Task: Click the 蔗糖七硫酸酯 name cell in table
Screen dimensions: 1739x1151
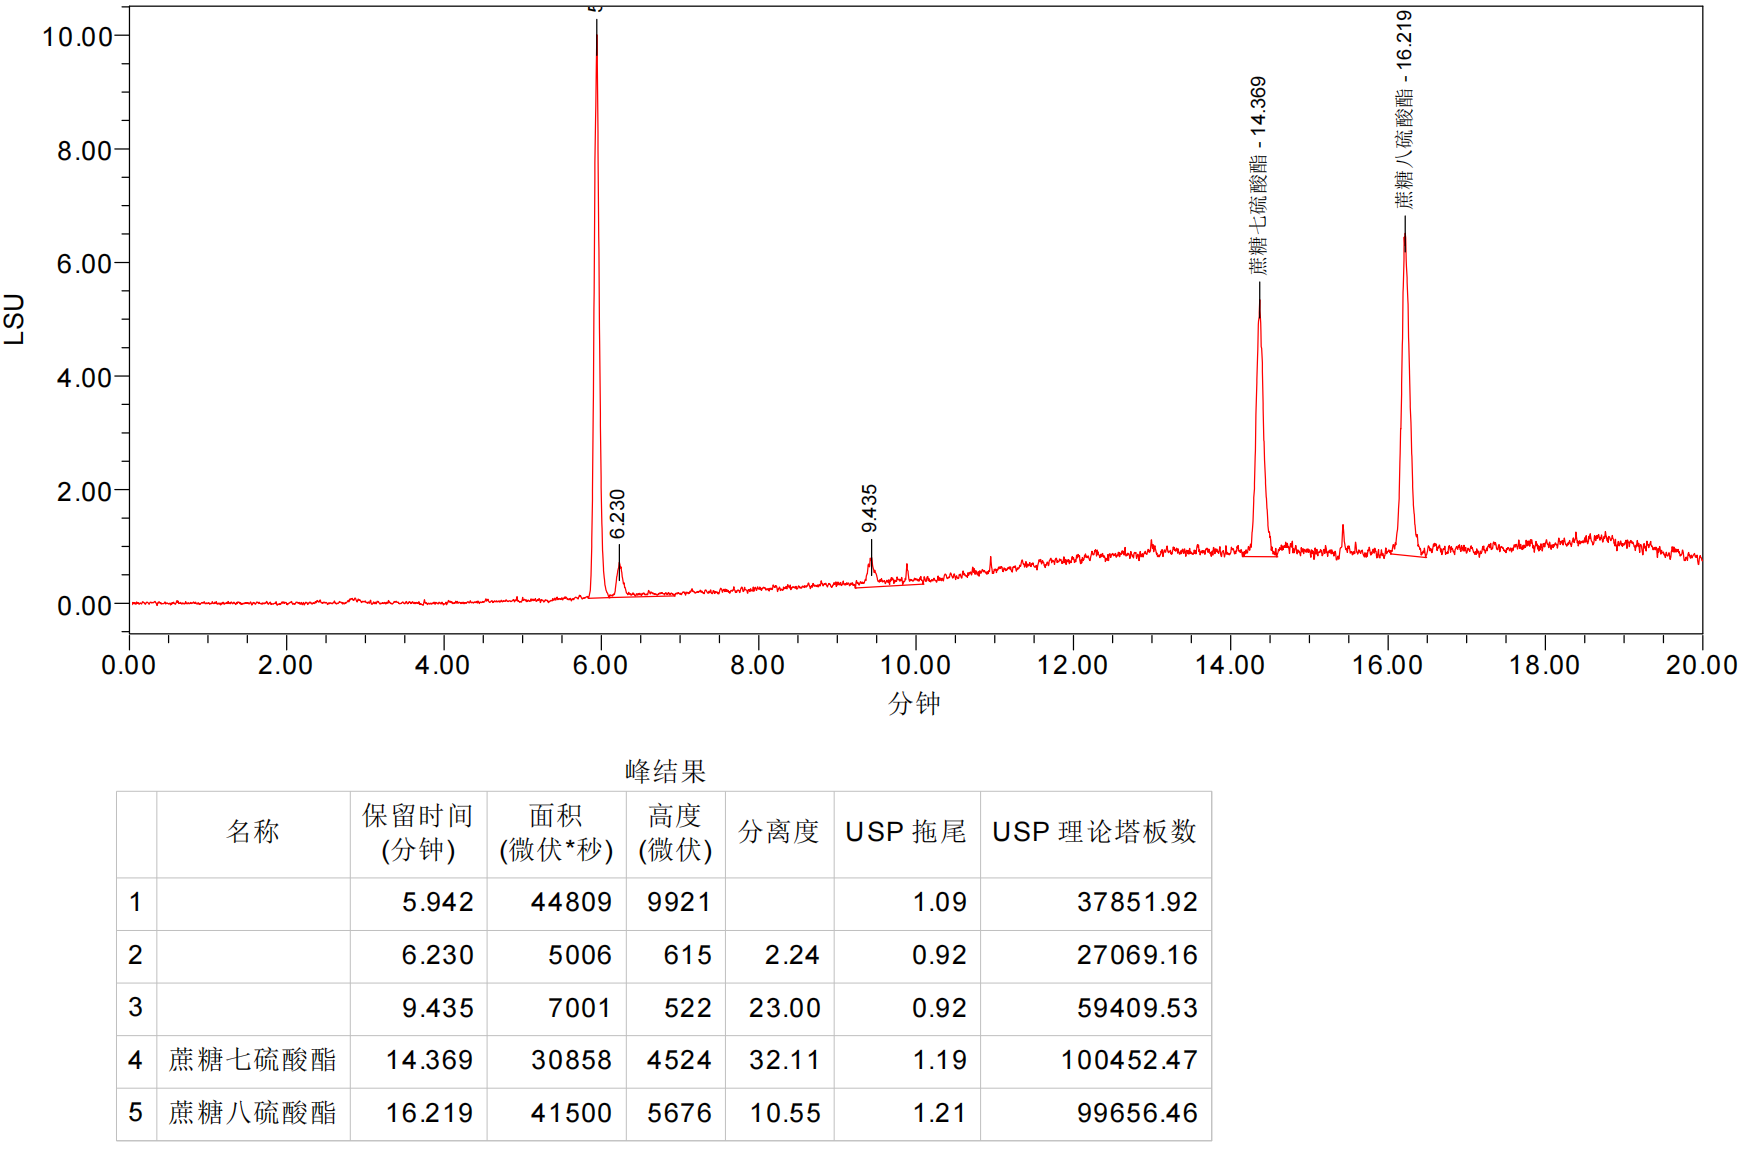Action: tap(253, 1060)
